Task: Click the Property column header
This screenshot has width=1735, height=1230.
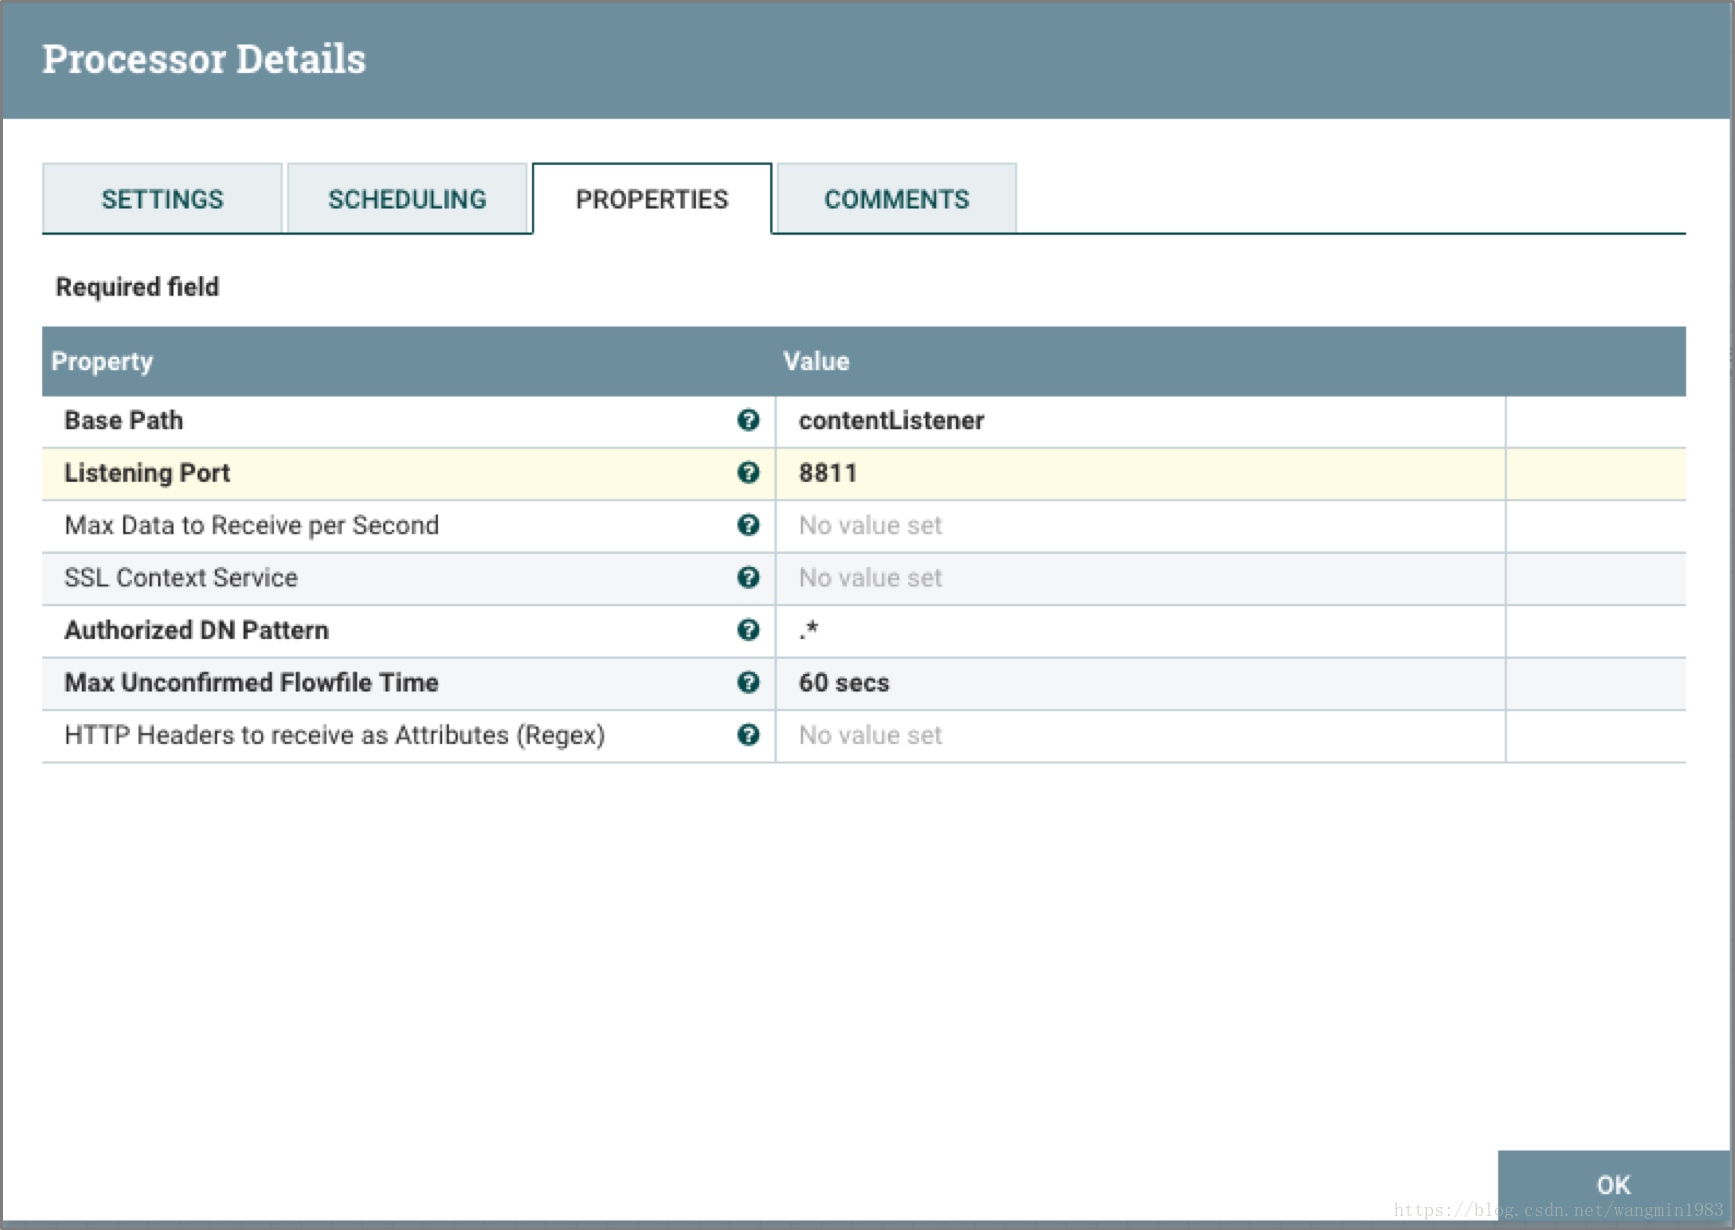Action: [x=102, y=362]
